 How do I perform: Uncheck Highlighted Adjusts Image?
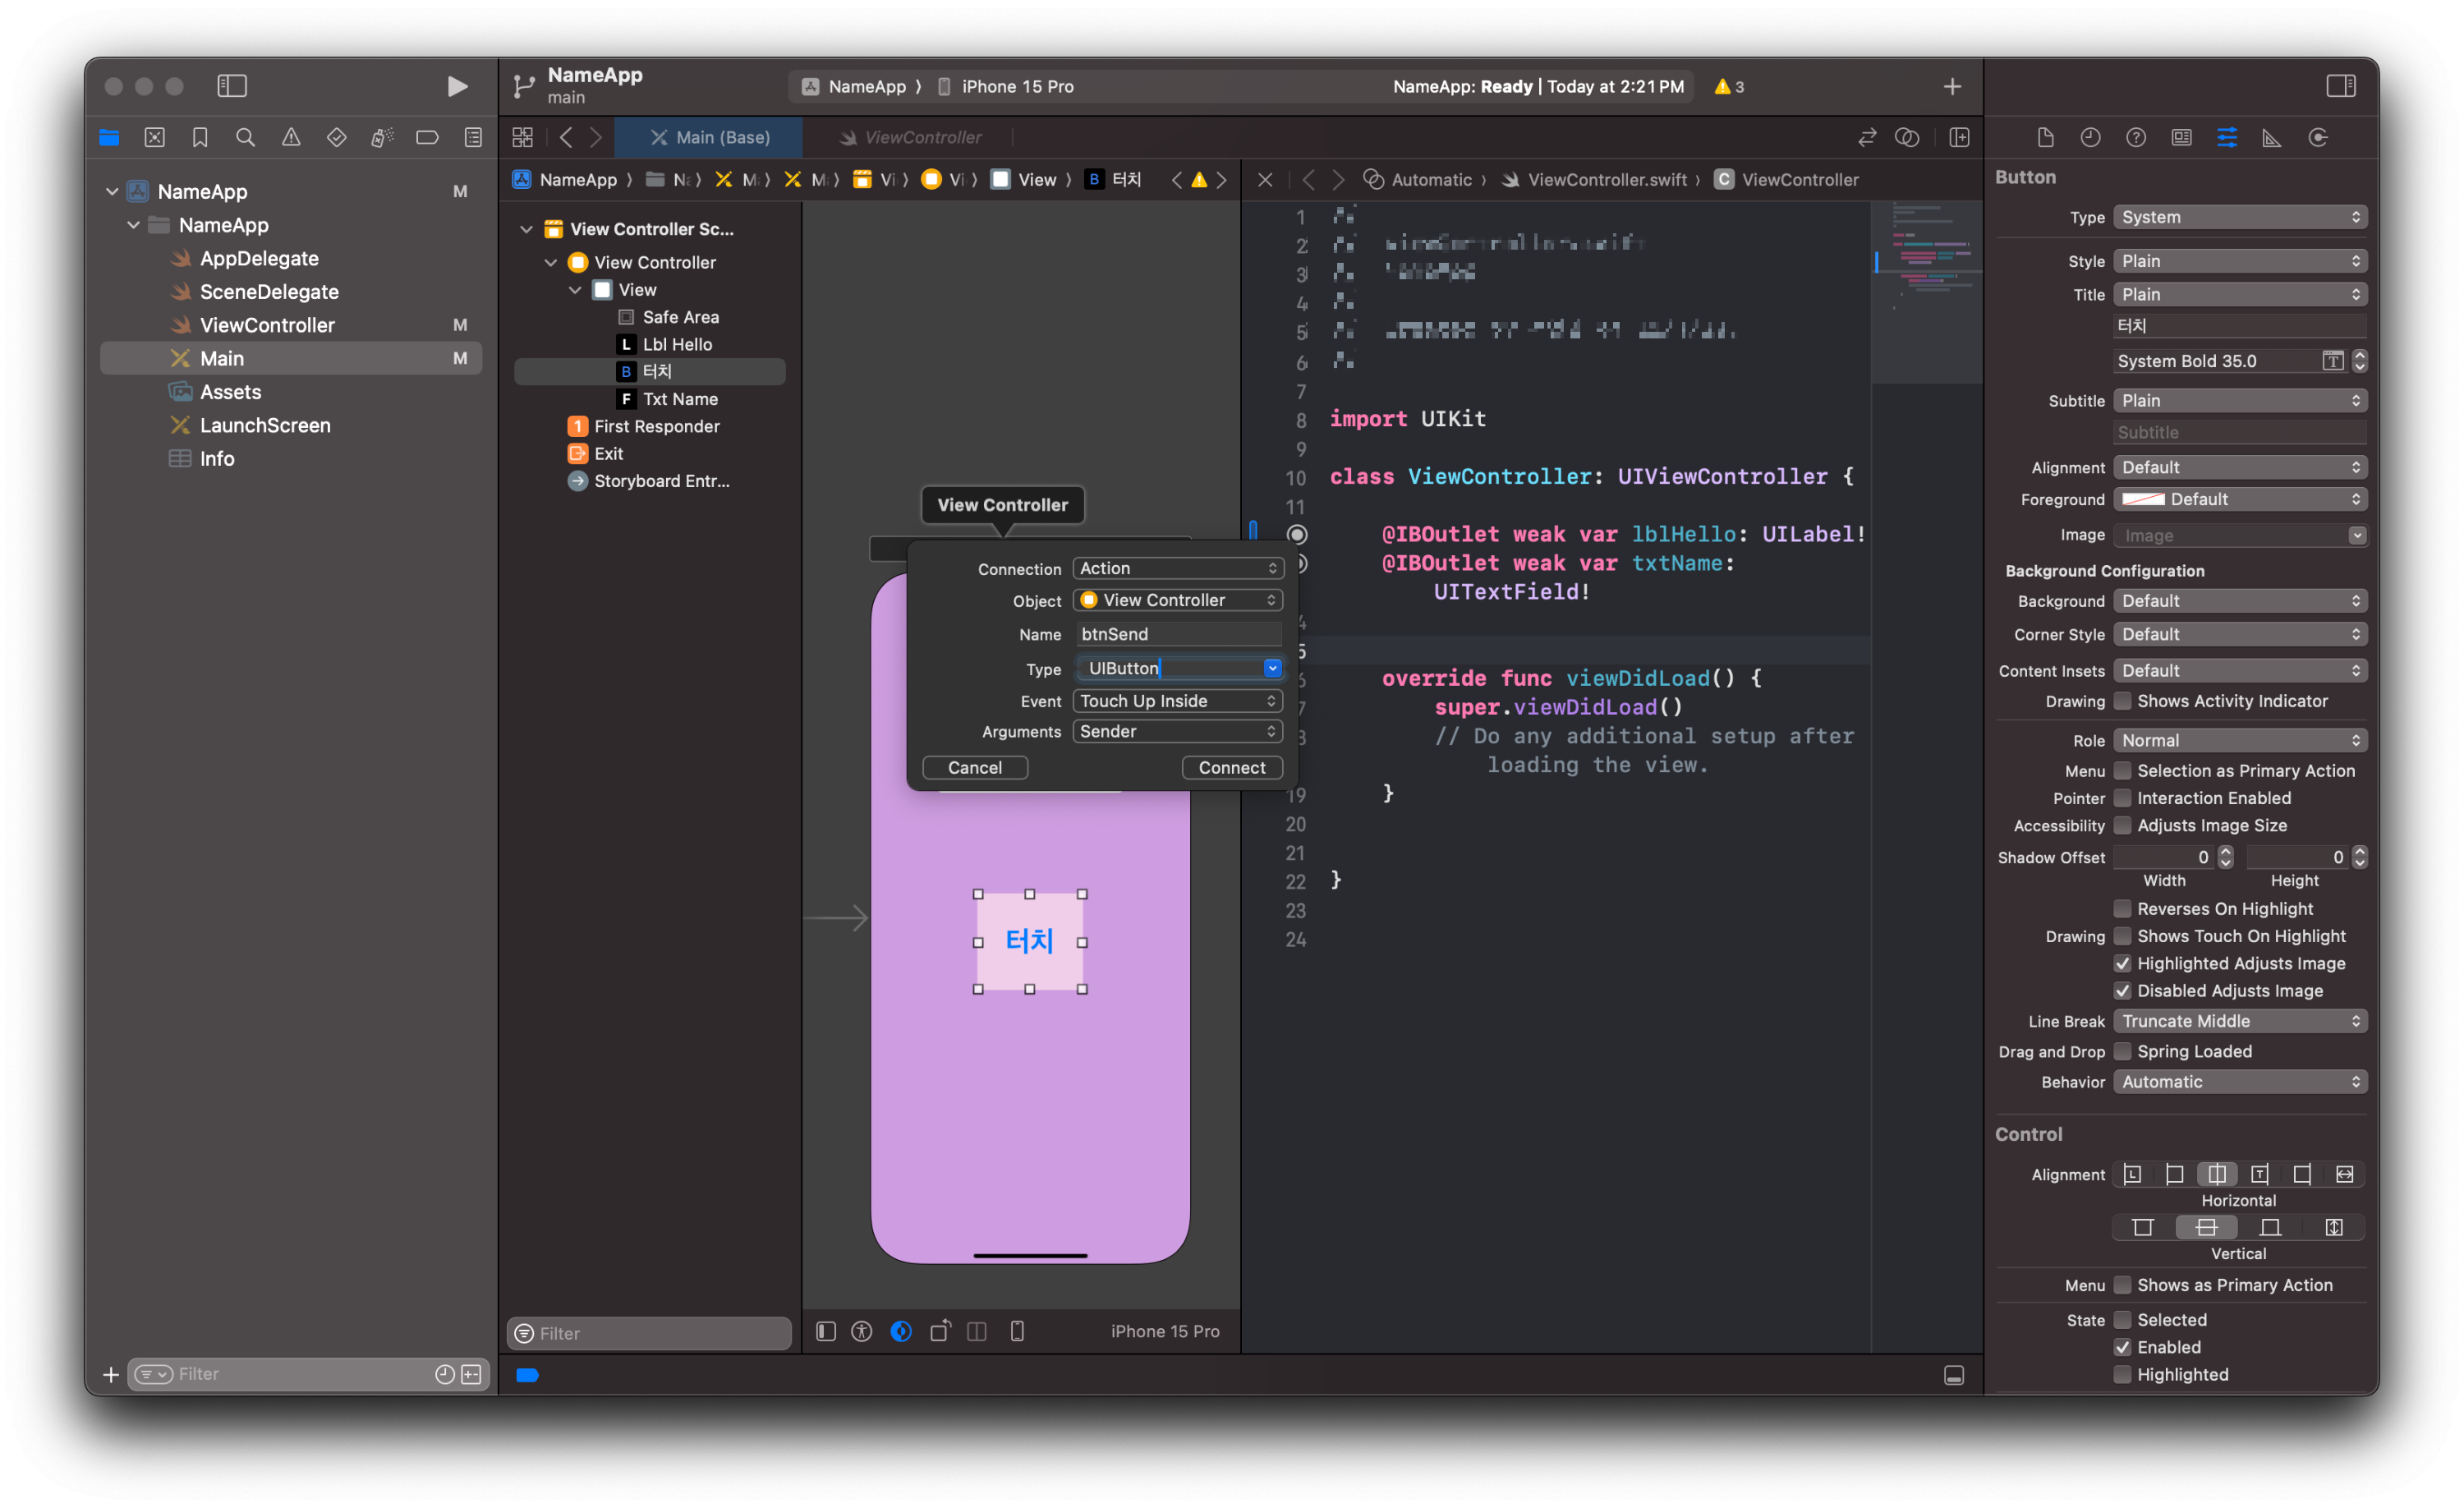pos(2122,963)
